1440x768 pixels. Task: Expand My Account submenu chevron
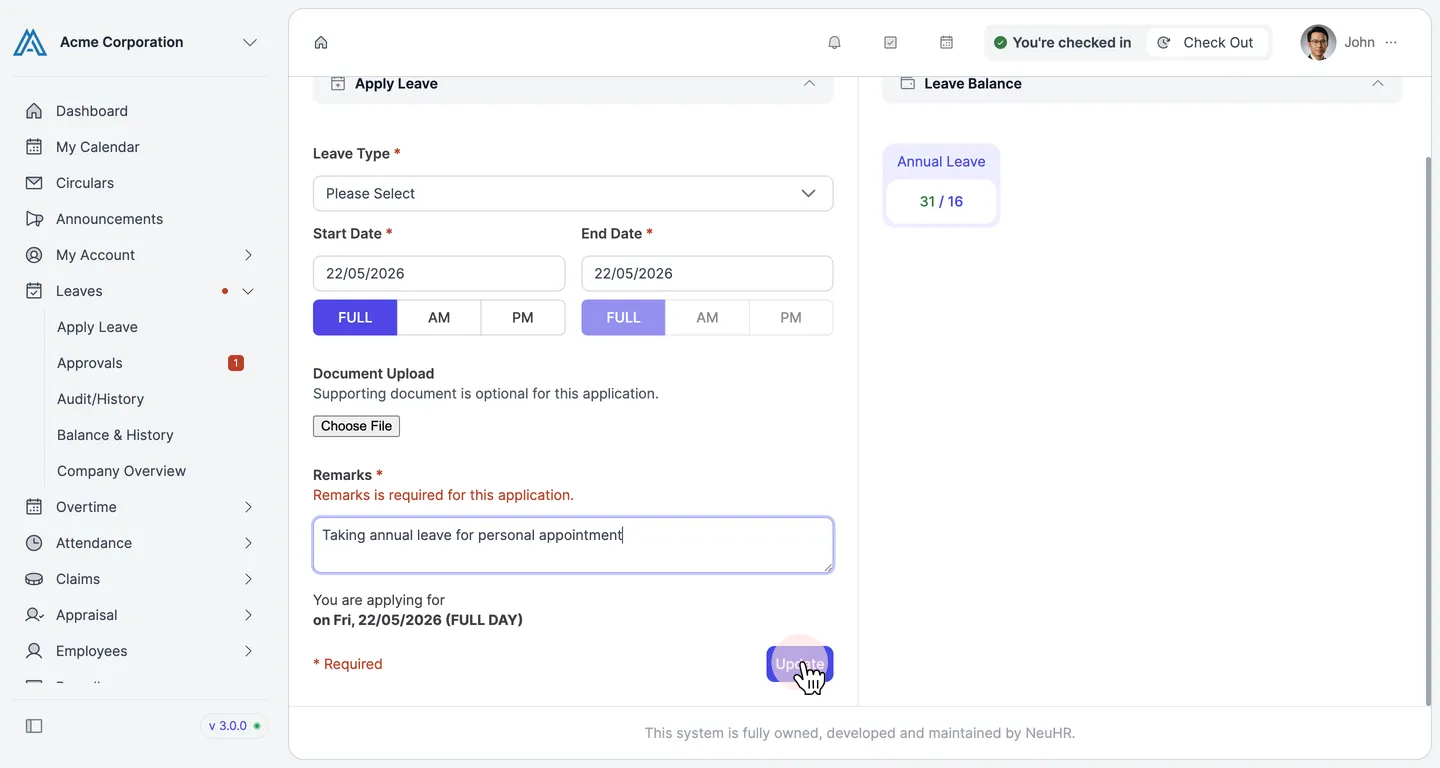click(248, 255)
